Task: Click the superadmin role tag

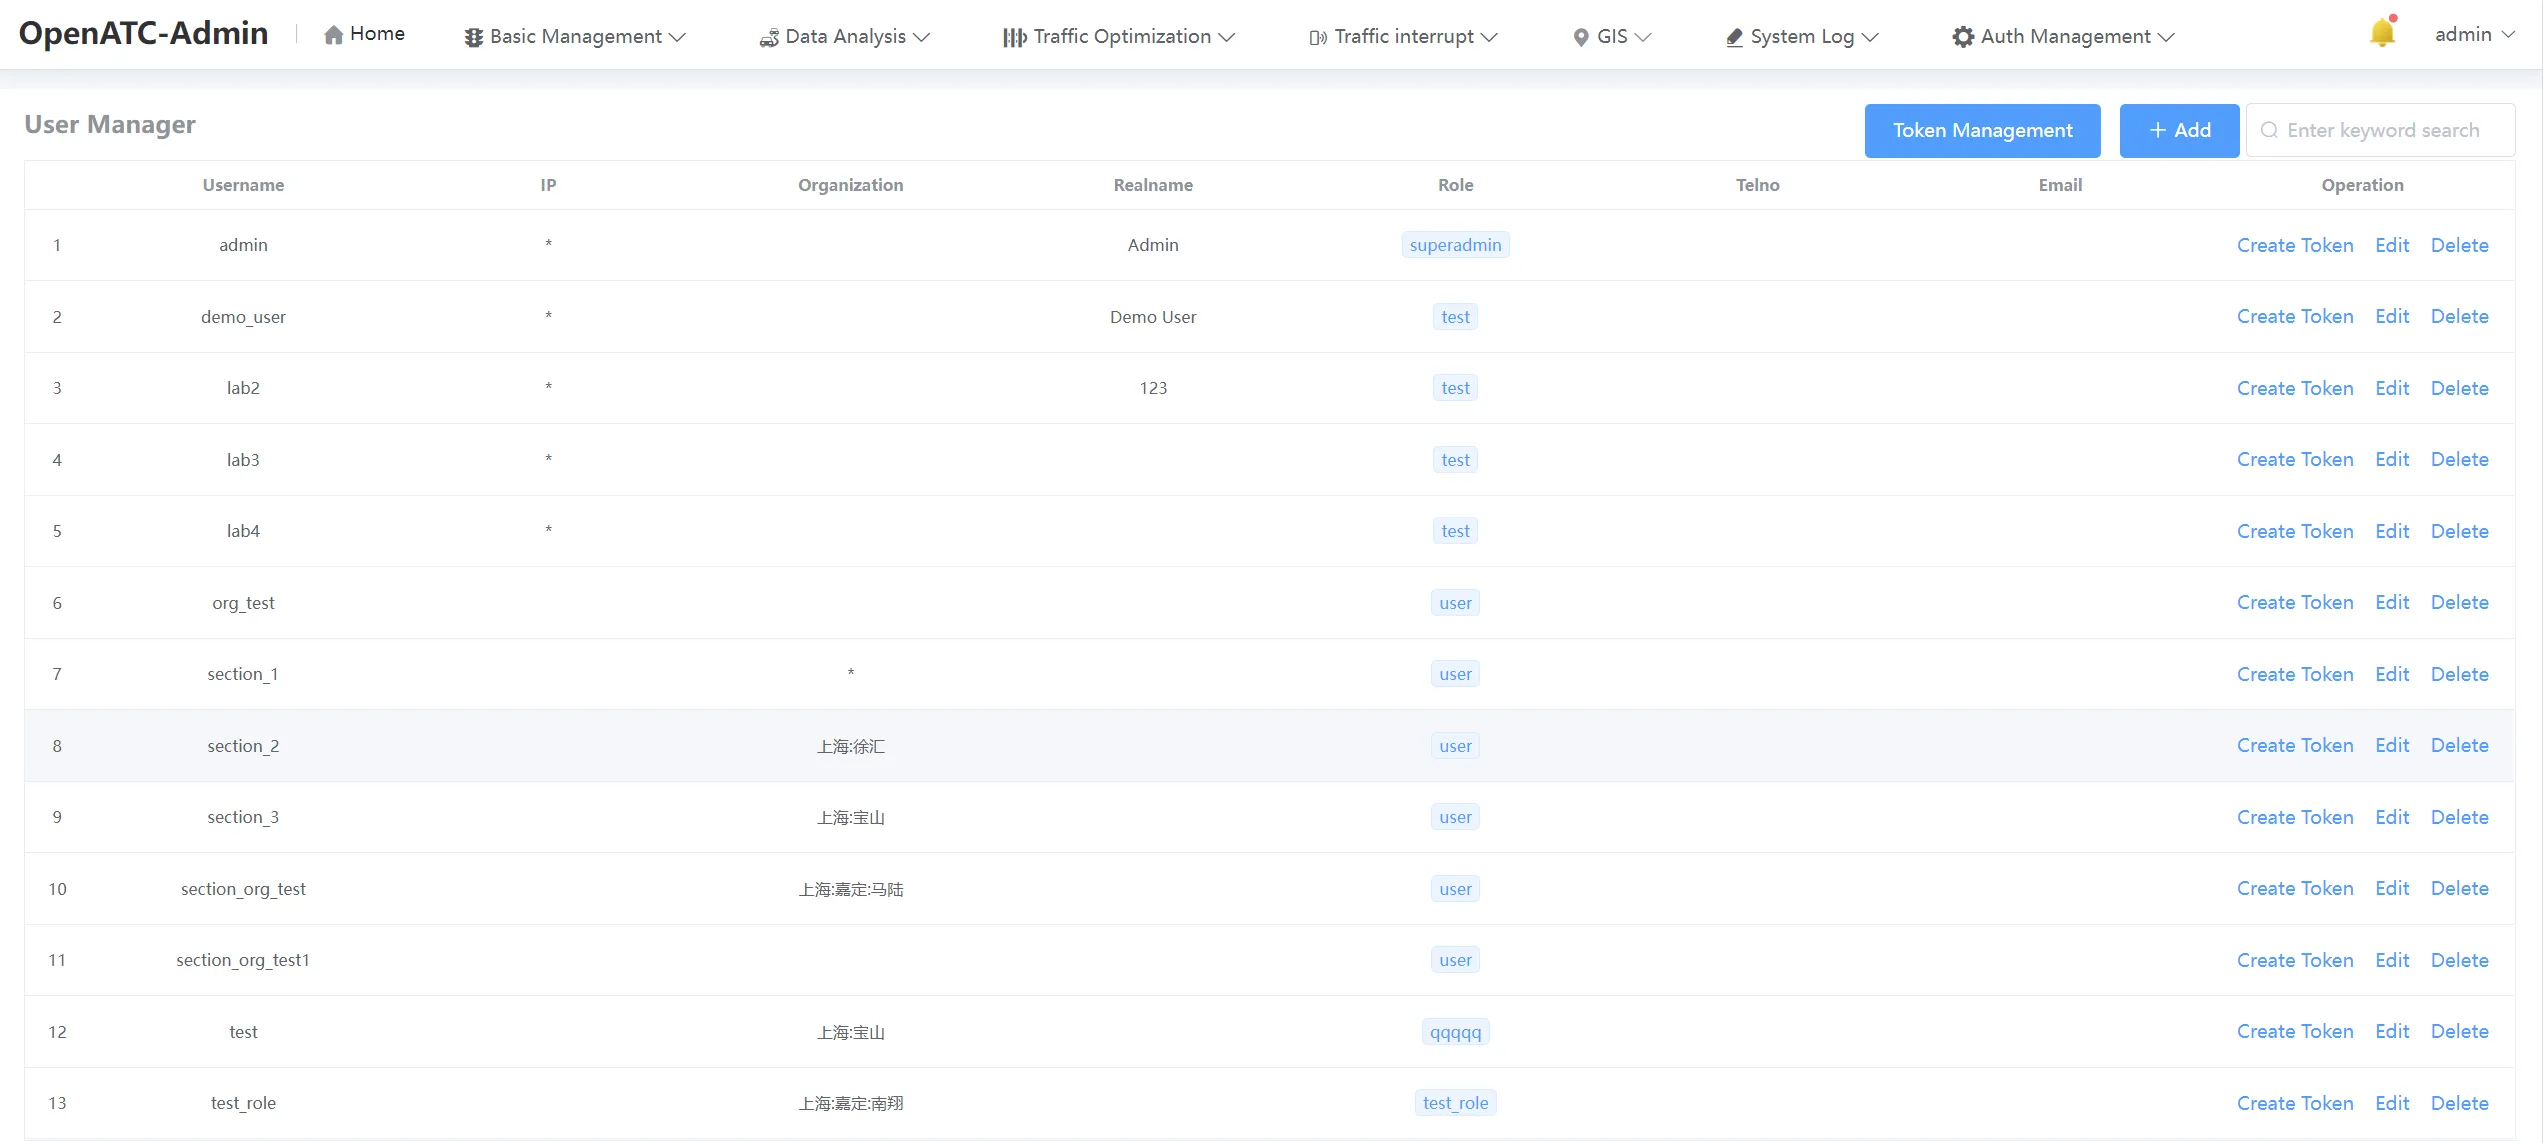Action: pos(1455,246)
